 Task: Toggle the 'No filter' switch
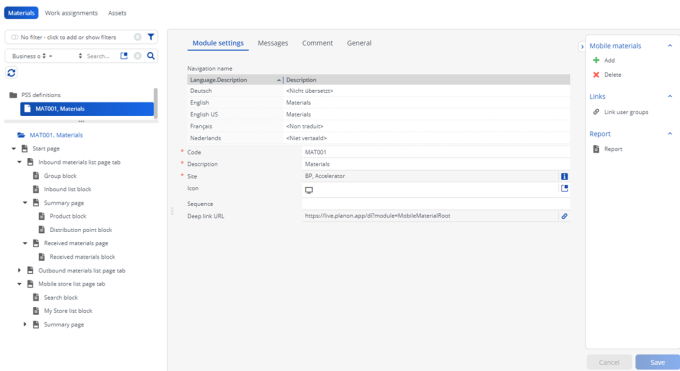14,37
